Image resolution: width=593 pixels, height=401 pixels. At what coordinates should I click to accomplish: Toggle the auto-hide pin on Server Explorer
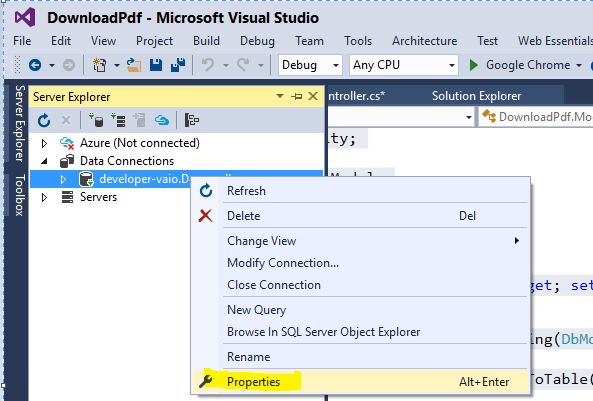pos(297,96)
